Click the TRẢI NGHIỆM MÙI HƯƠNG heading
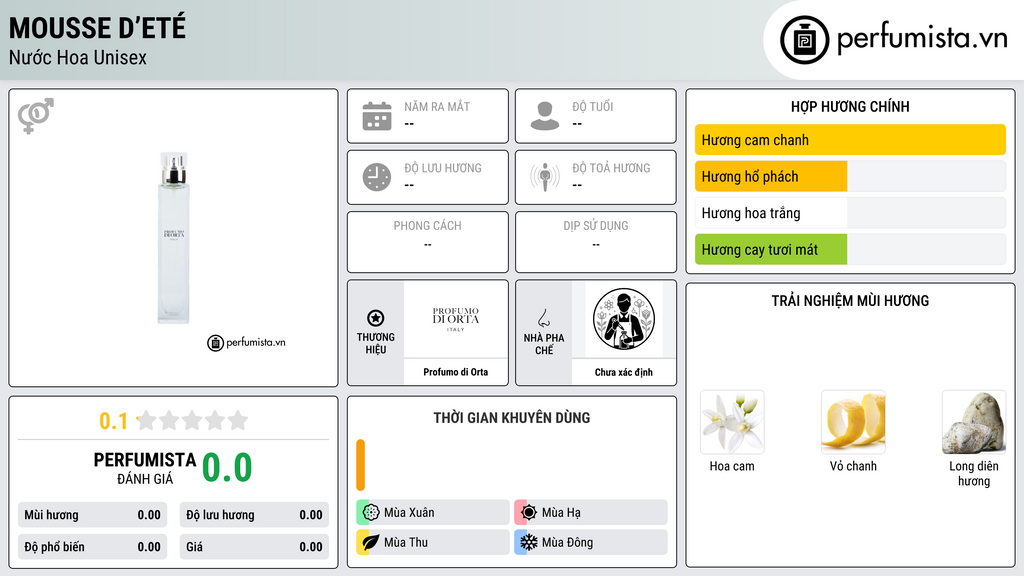This screenshot has height=576, width=1024. tap(850, 301)
